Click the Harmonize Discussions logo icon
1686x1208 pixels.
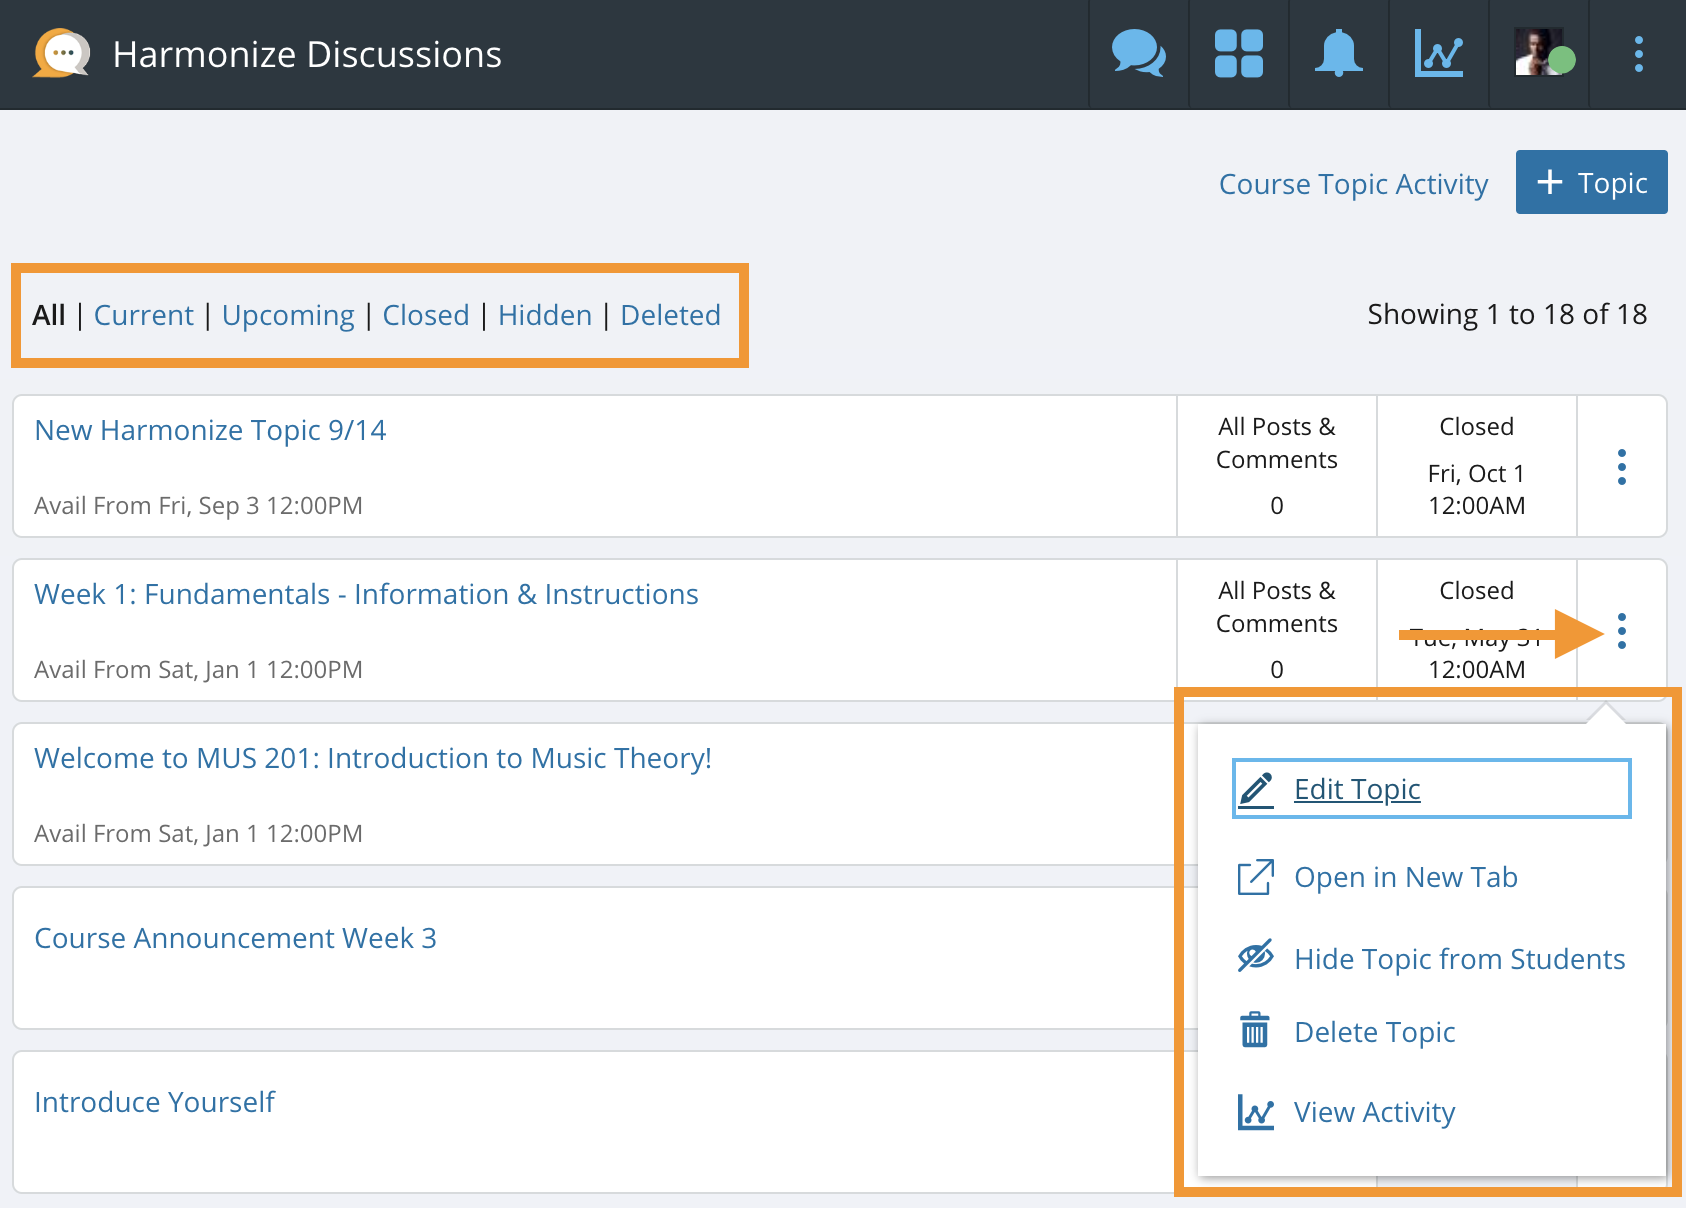point(61,54)
